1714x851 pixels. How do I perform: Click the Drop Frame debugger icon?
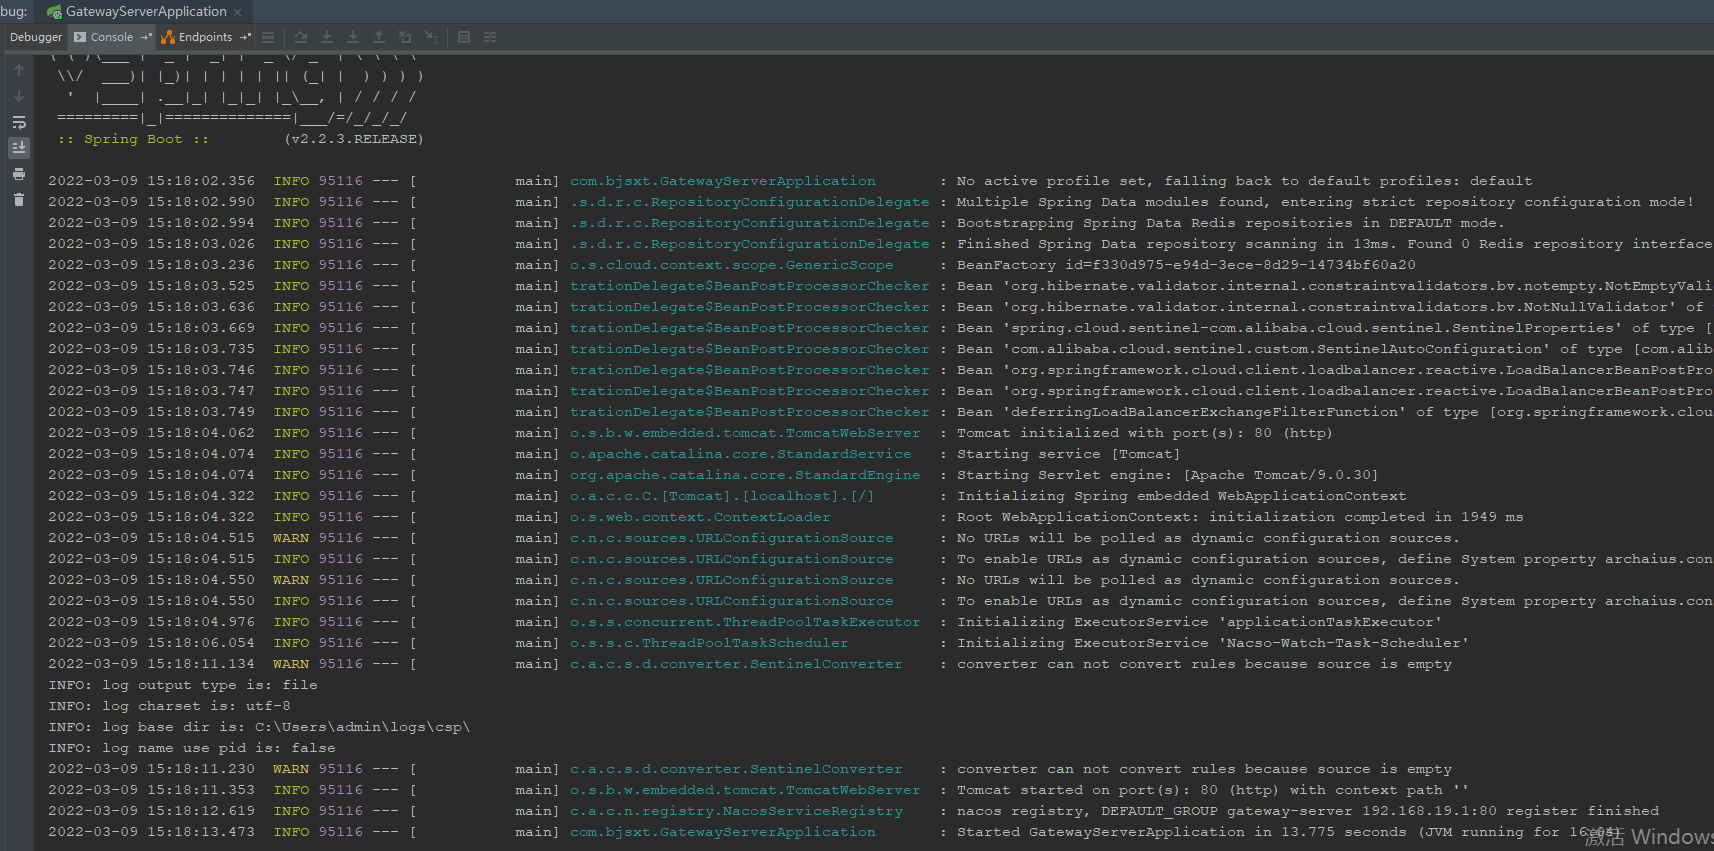coord(405,37)
